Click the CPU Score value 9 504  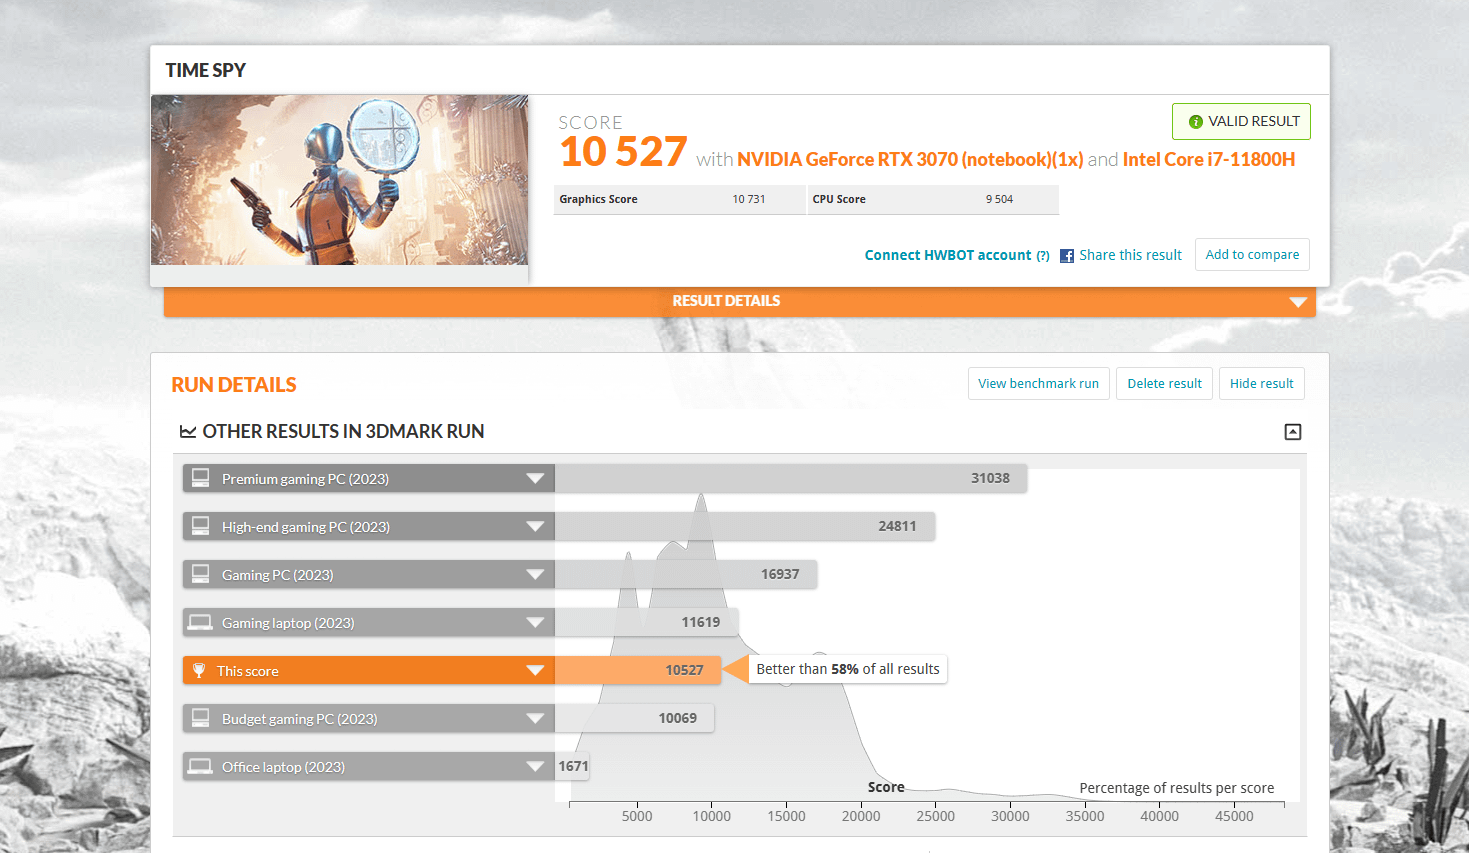pyautogui.click(x=999, y=199)
